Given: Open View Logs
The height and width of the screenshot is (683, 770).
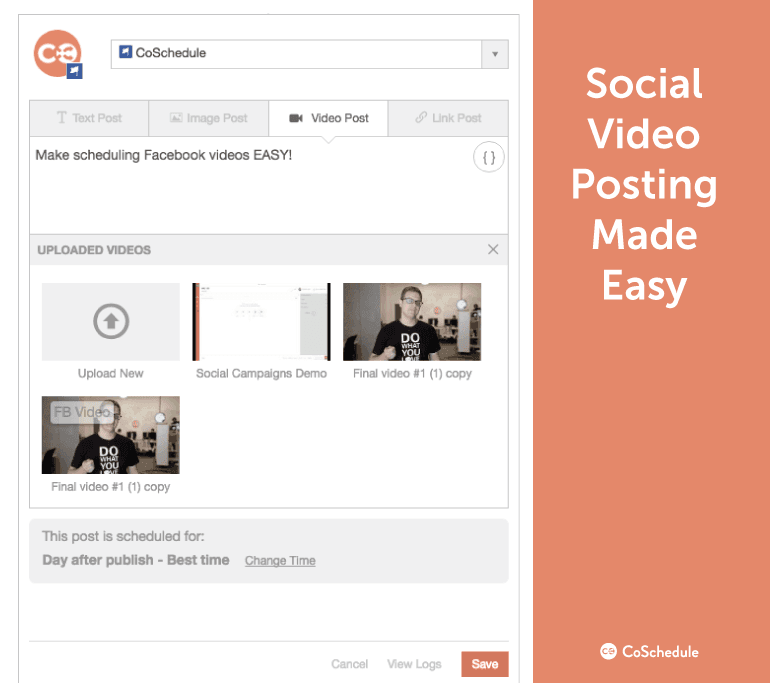Looking at the screenshot, I should 414,664.
